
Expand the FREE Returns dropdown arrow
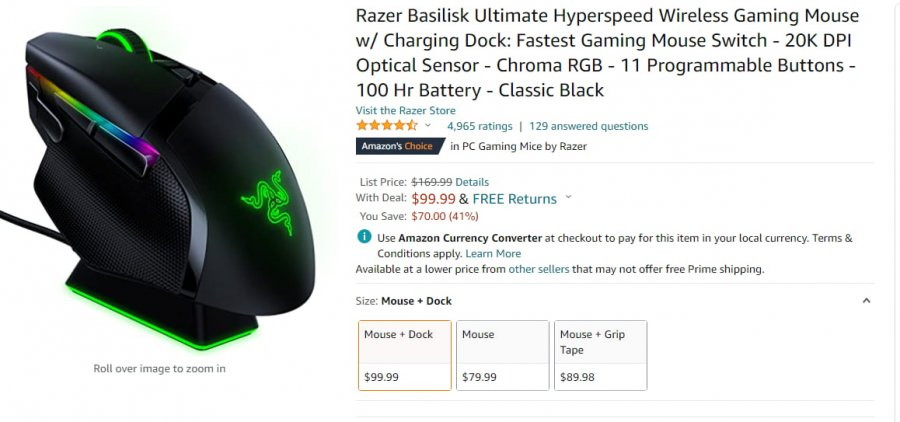coord(568,197)
